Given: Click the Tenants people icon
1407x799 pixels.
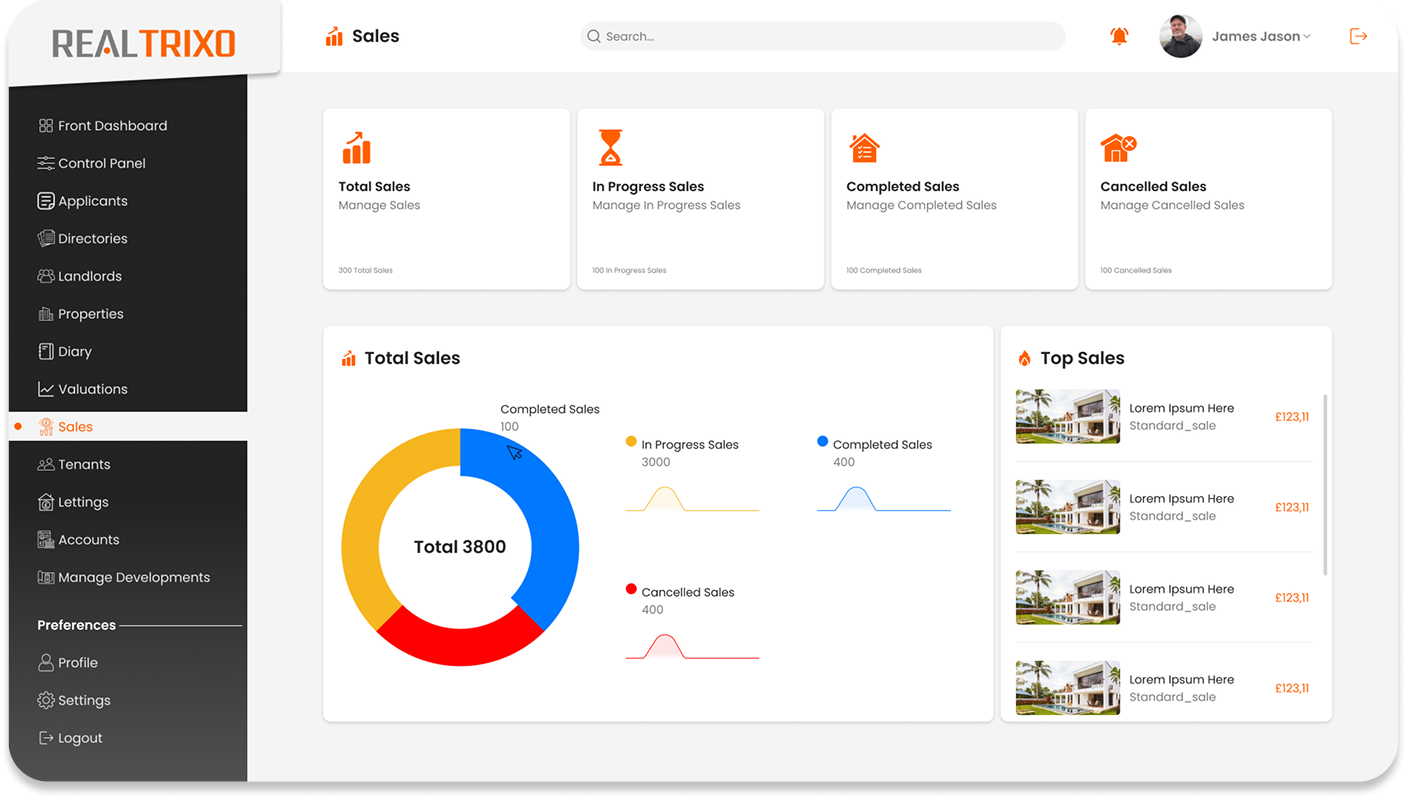Looking at the screenshot, I should click(45, 464).
